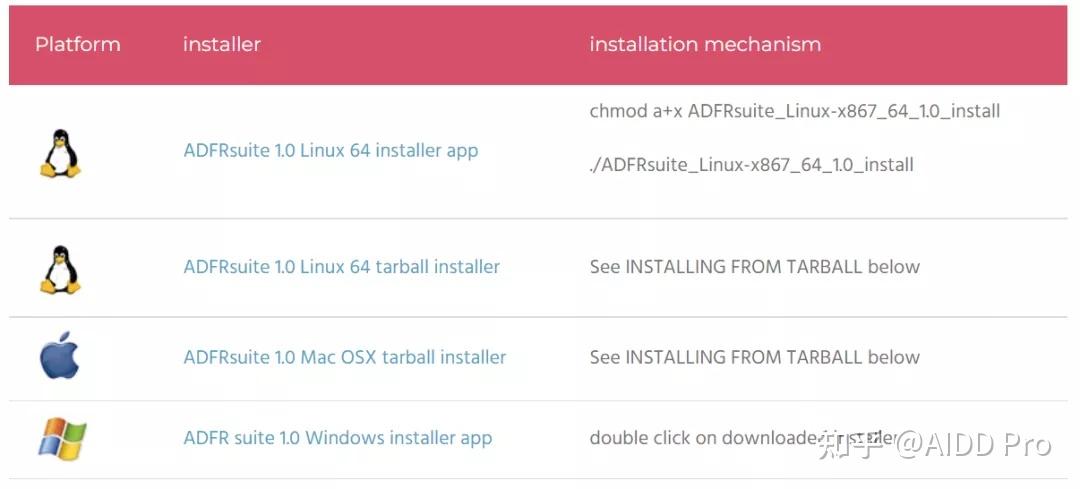Click the penguin icon in Linux tarball row
Image resolution: width=1080 pixels, height=489 pixels.
[61, 268]
